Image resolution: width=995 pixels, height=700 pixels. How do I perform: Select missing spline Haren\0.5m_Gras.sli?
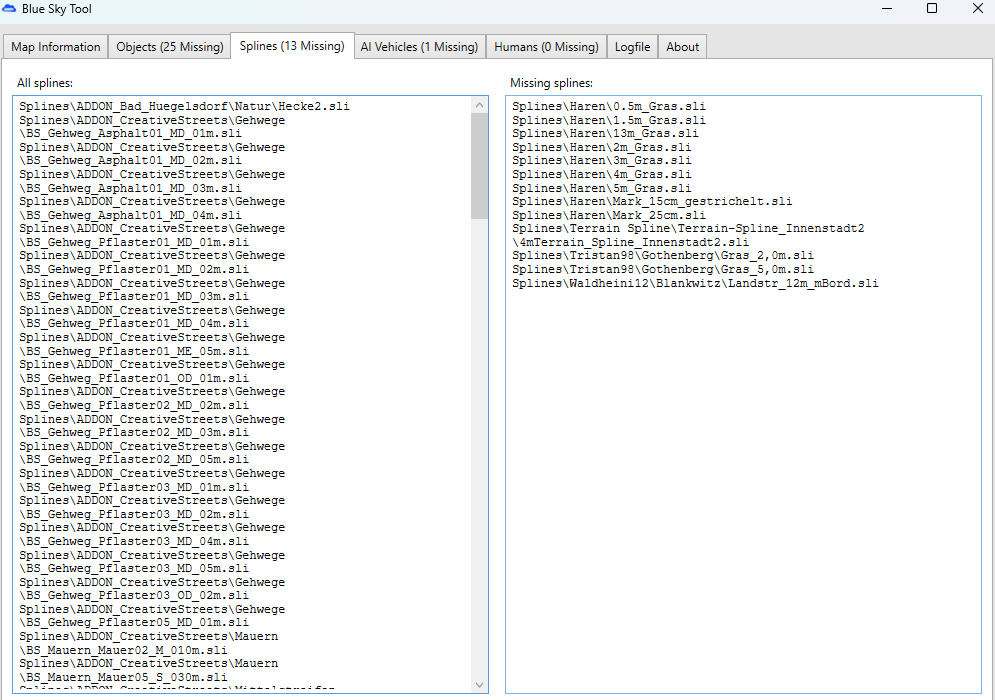coord(608,106)
